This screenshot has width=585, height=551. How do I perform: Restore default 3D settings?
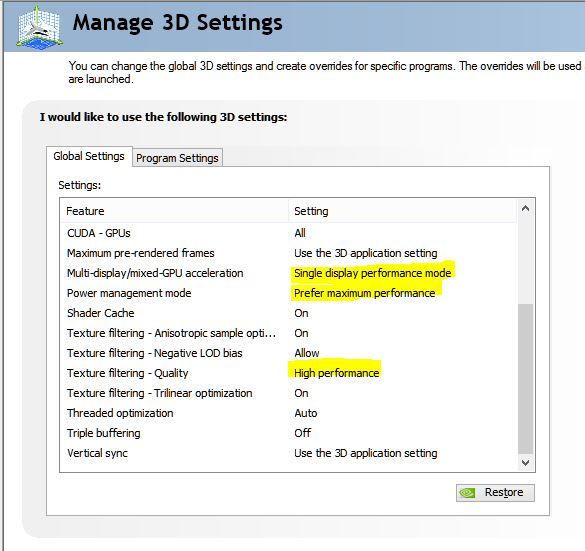coord(495,493)
